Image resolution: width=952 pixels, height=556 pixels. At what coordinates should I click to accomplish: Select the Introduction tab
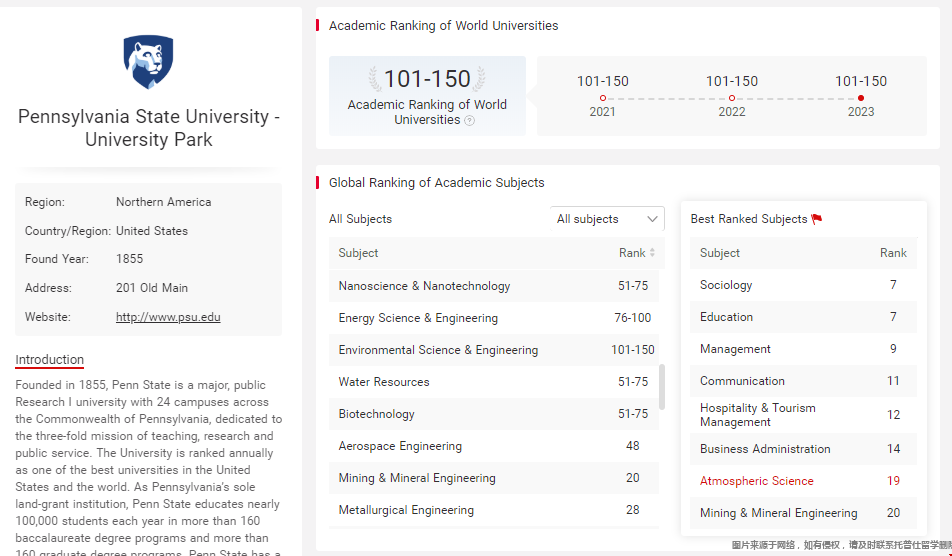[50, 359]
